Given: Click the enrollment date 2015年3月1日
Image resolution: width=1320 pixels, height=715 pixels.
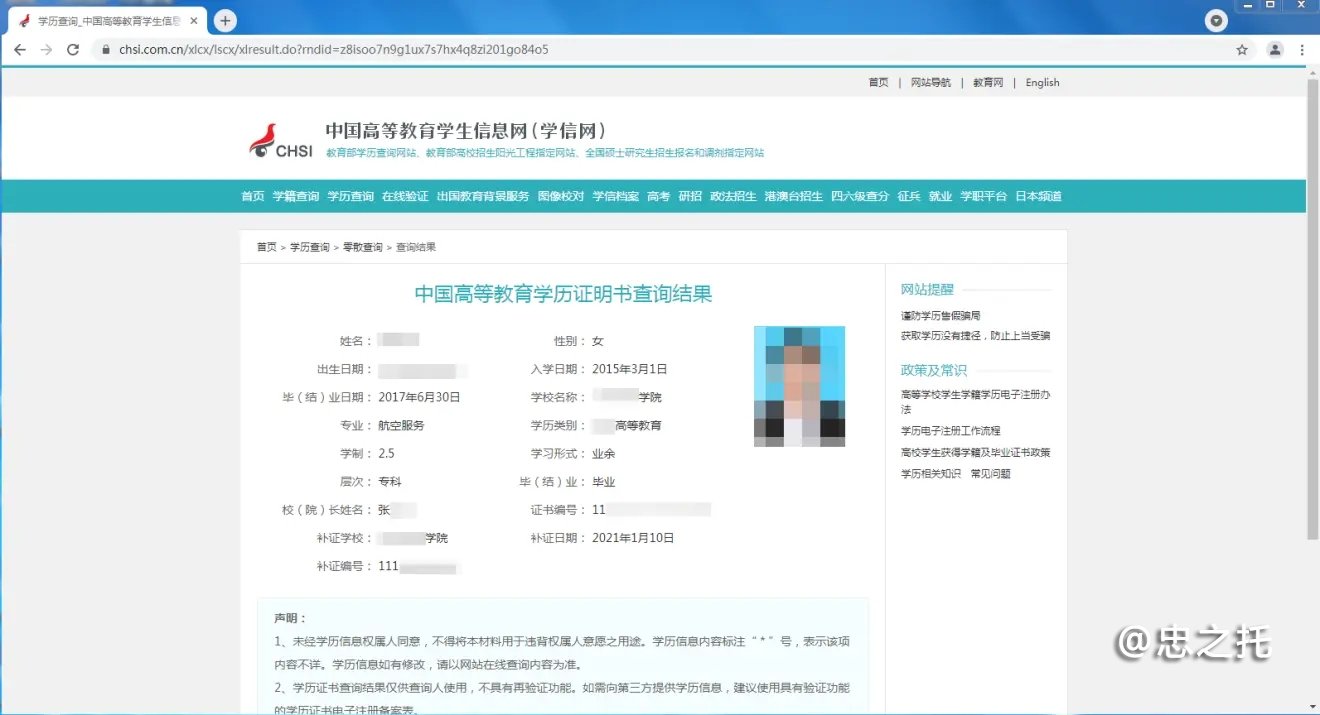Looking at the screenshot, I should click(630, 369).
